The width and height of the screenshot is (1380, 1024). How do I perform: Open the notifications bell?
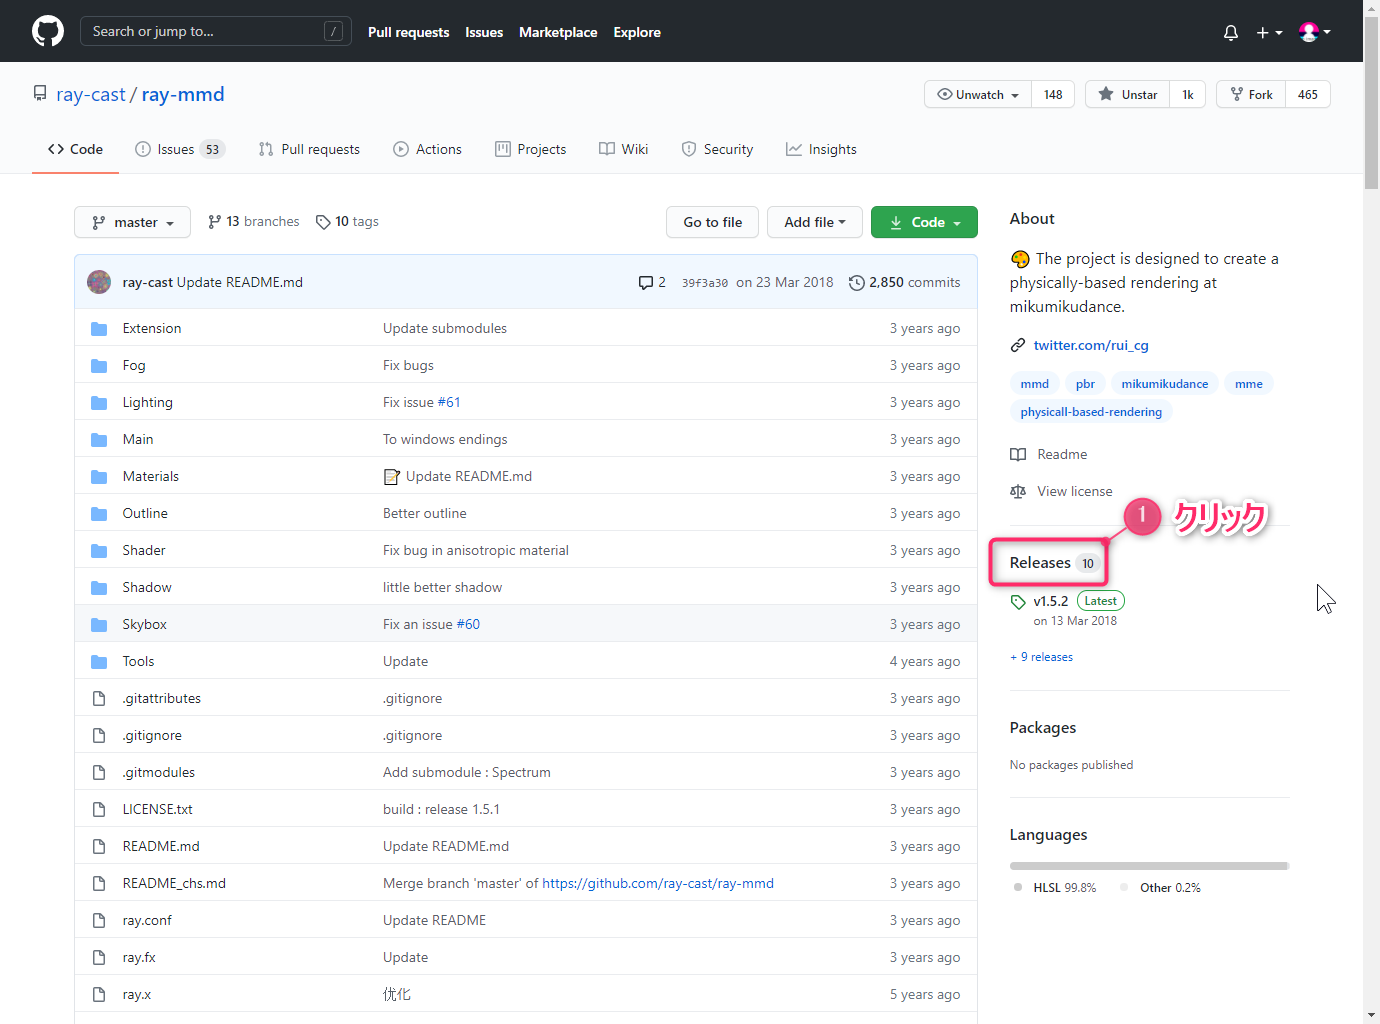1231,32
